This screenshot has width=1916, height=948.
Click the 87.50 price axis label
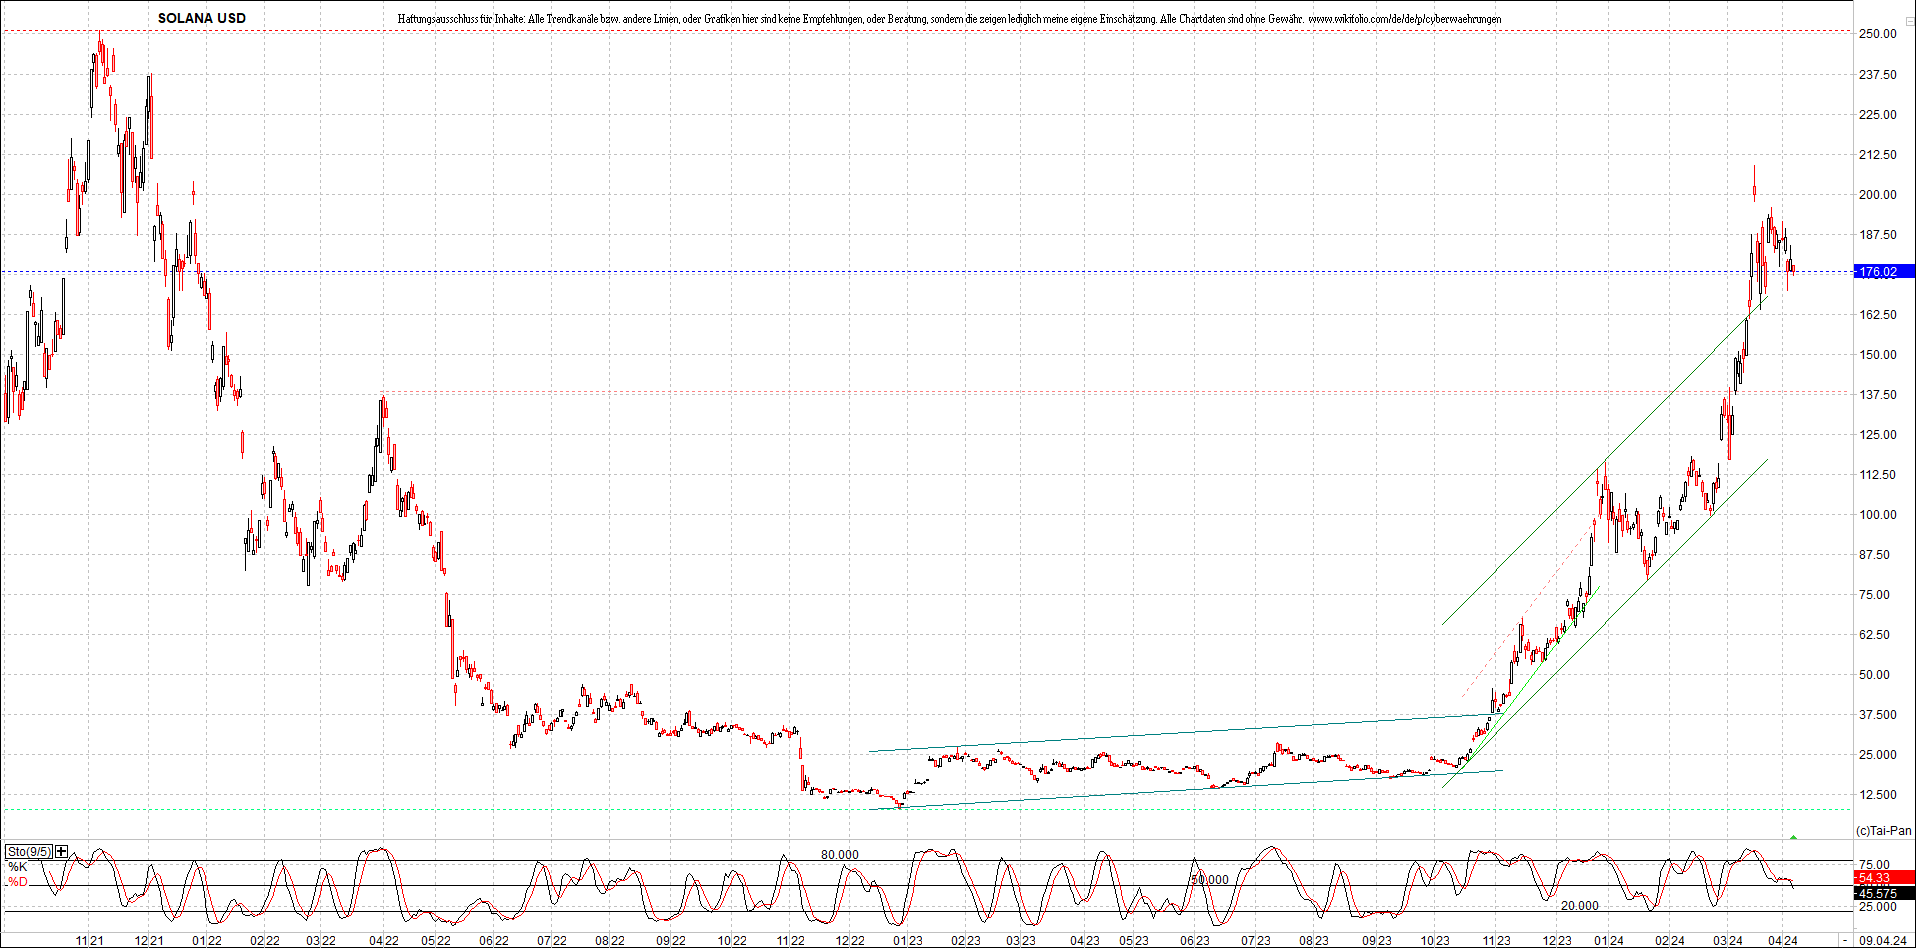pyautogui.click(x=1874, y=555)
